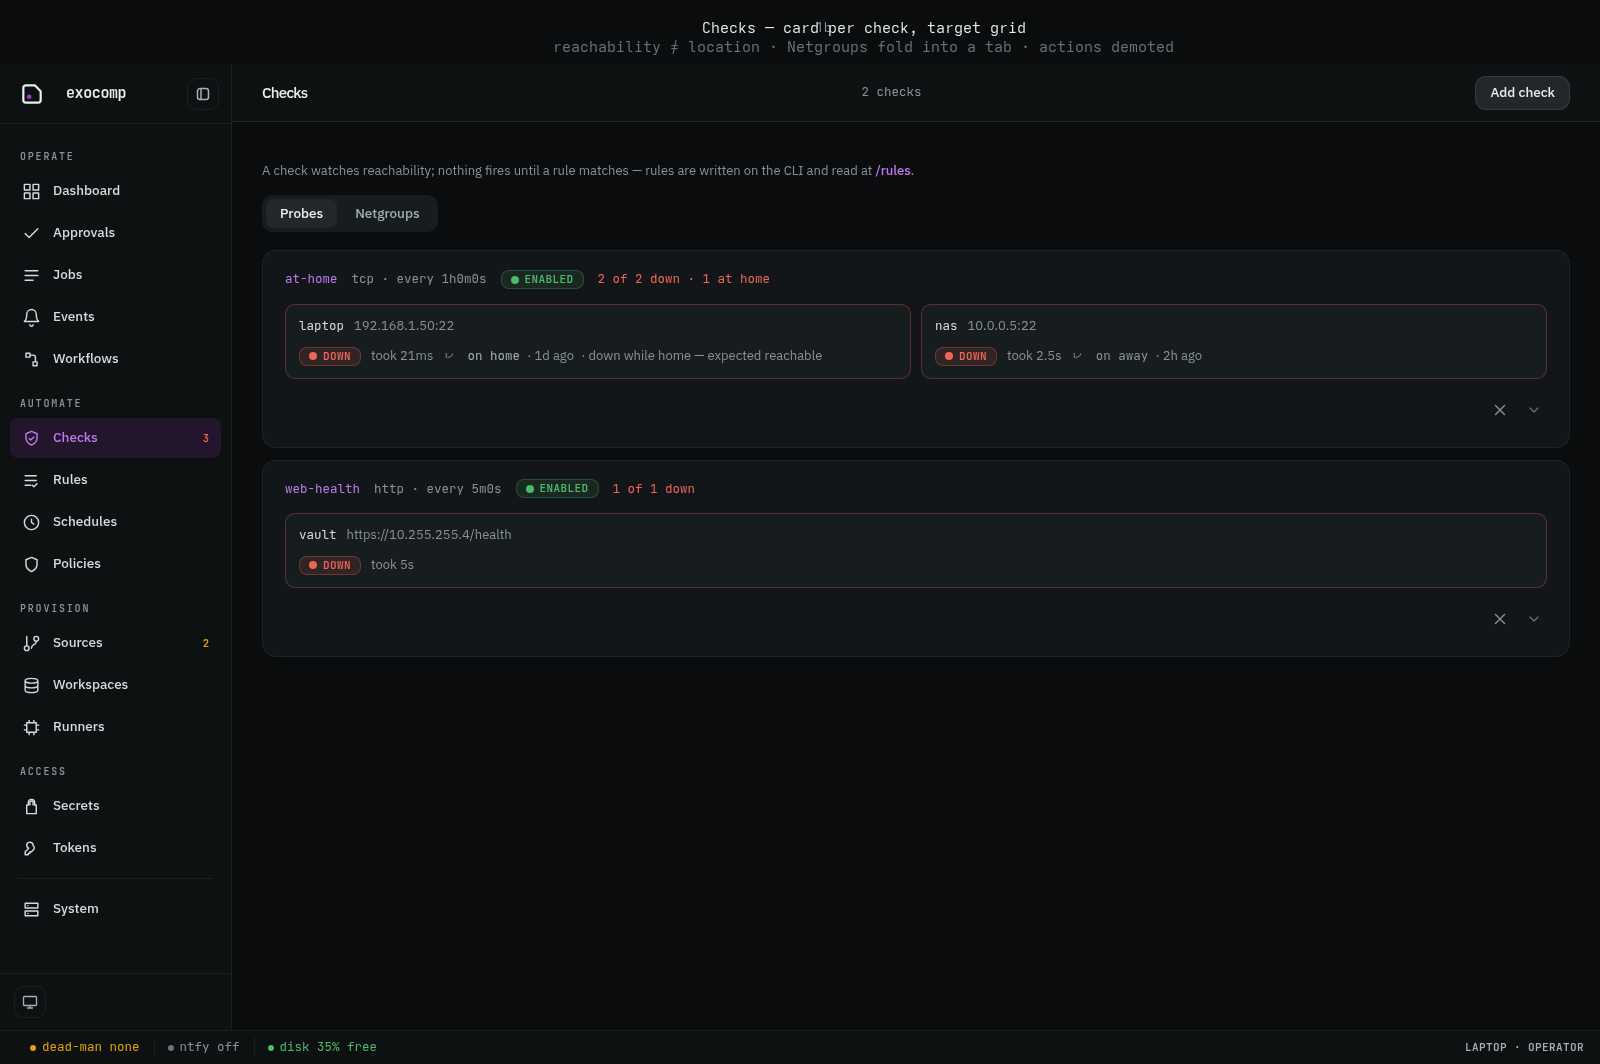
Task: Expand web-health check card chevron
Action: tap(1534, 619)
